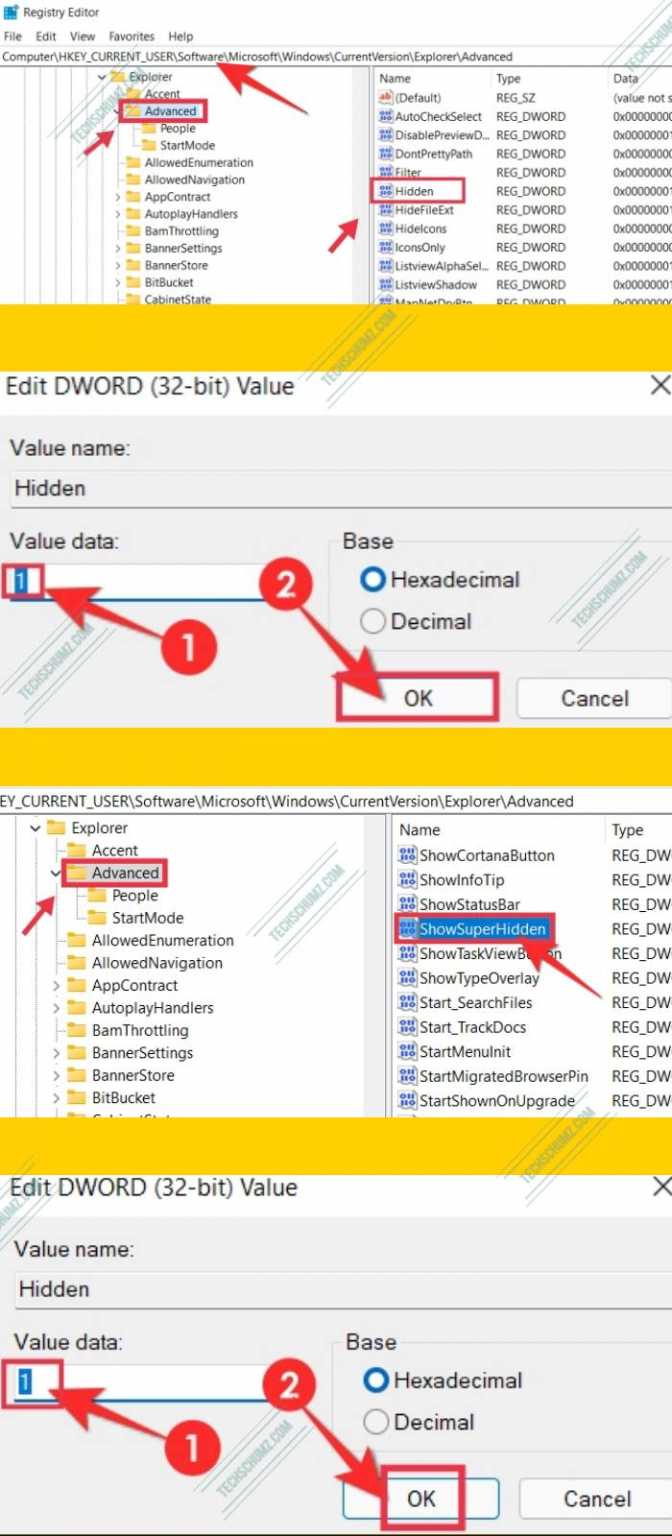Screen dimensions: 672x1536
Task: Choose Decimal base in the upper DWORD dialog
Action: 374,622
